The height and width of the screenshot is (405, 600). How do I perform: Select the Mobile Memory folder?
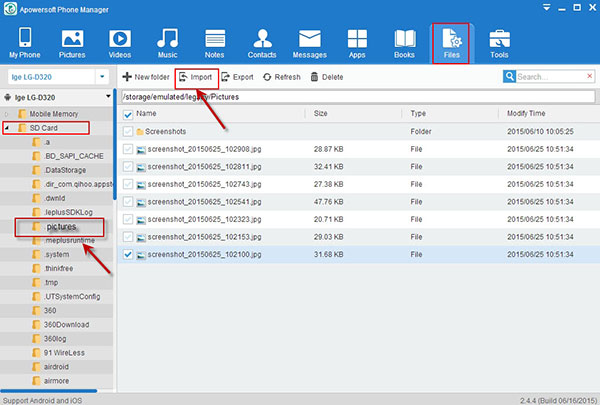[54, 114]
